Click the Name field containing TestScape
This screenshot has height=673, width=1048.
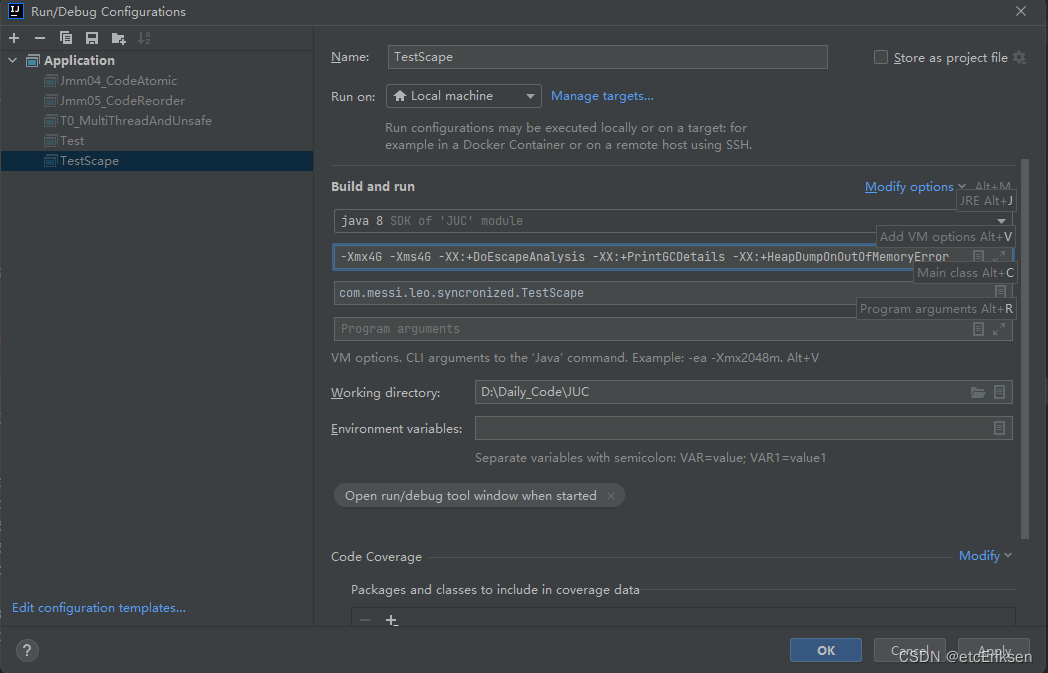pos(608,57)
